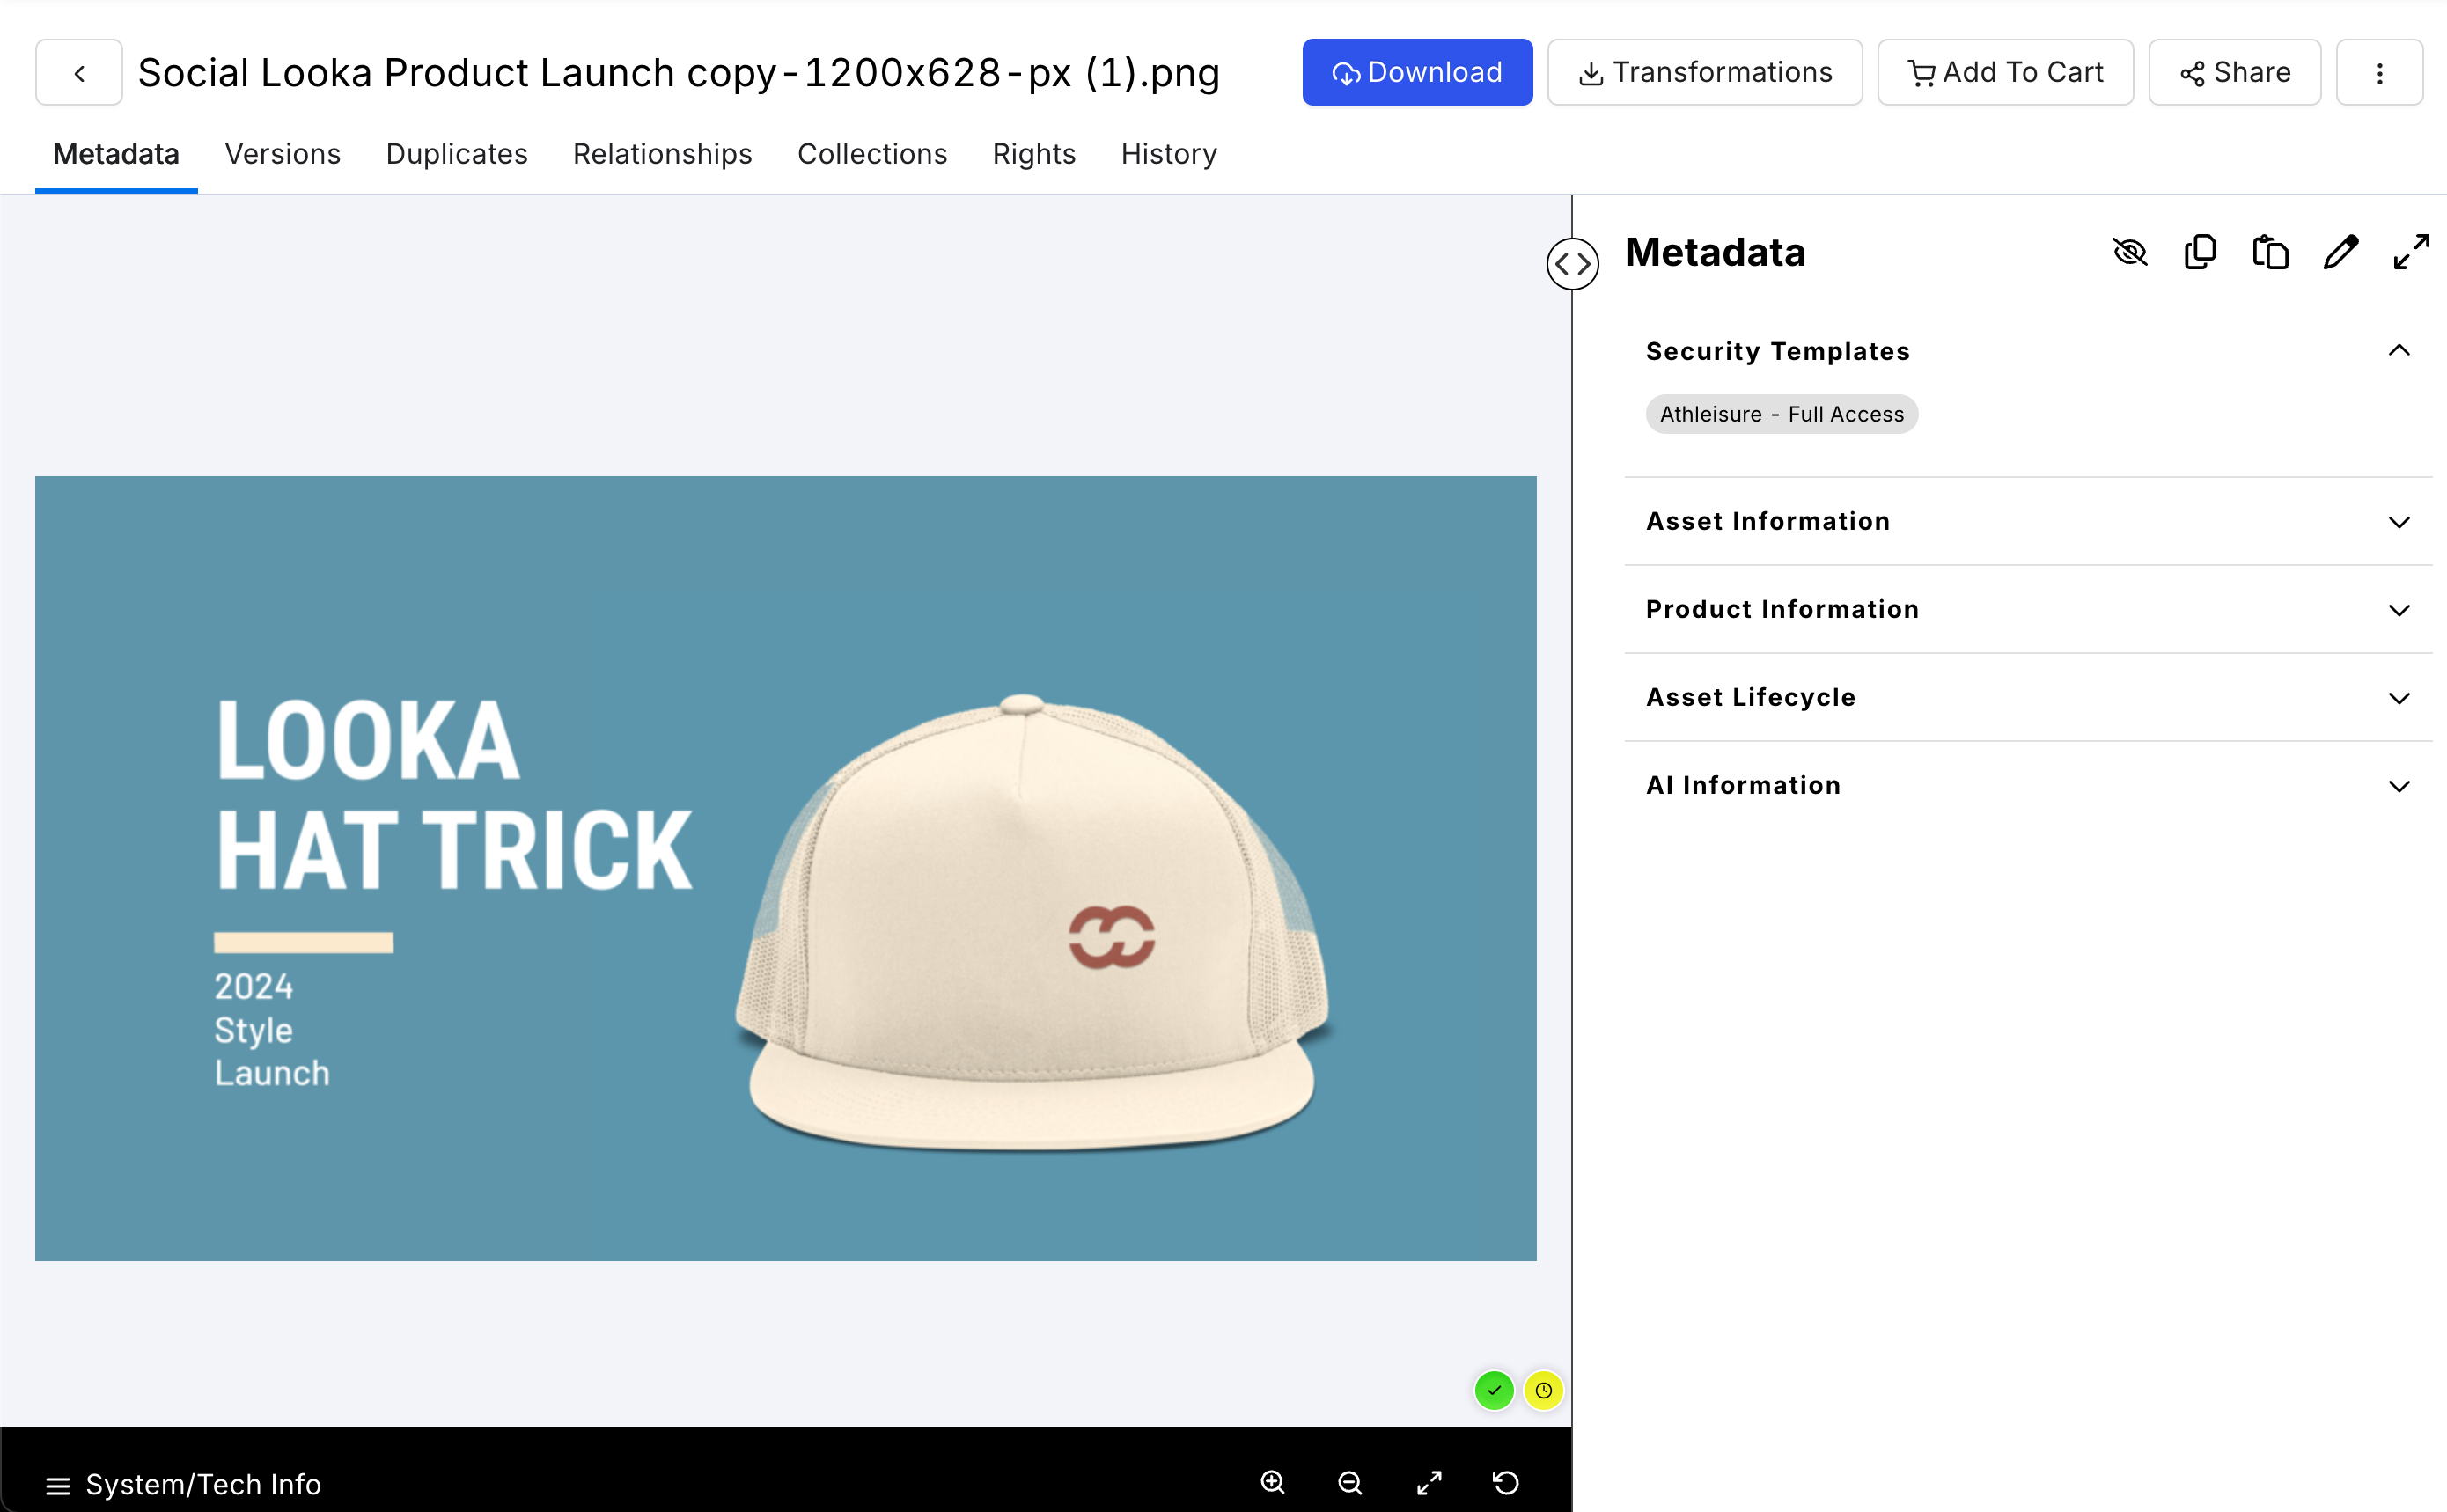Screen dimensions: 2447x1512
Task: Switch to the Versions tab
Action: [x=282, y=154]
